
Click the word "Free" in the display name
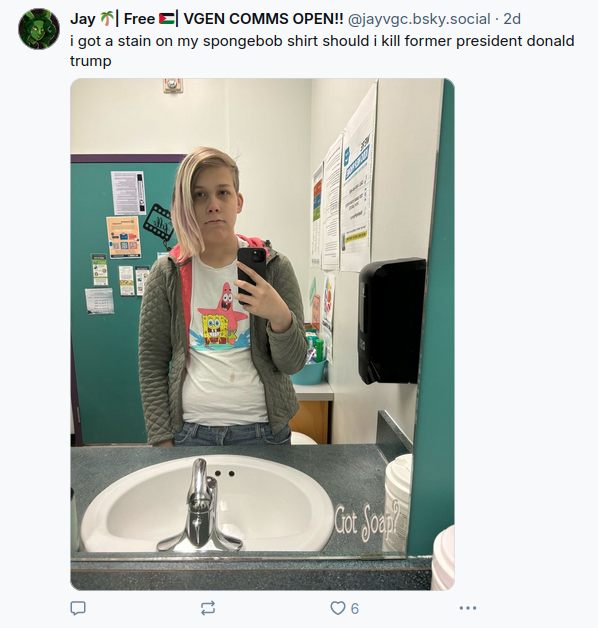point(139,18)
